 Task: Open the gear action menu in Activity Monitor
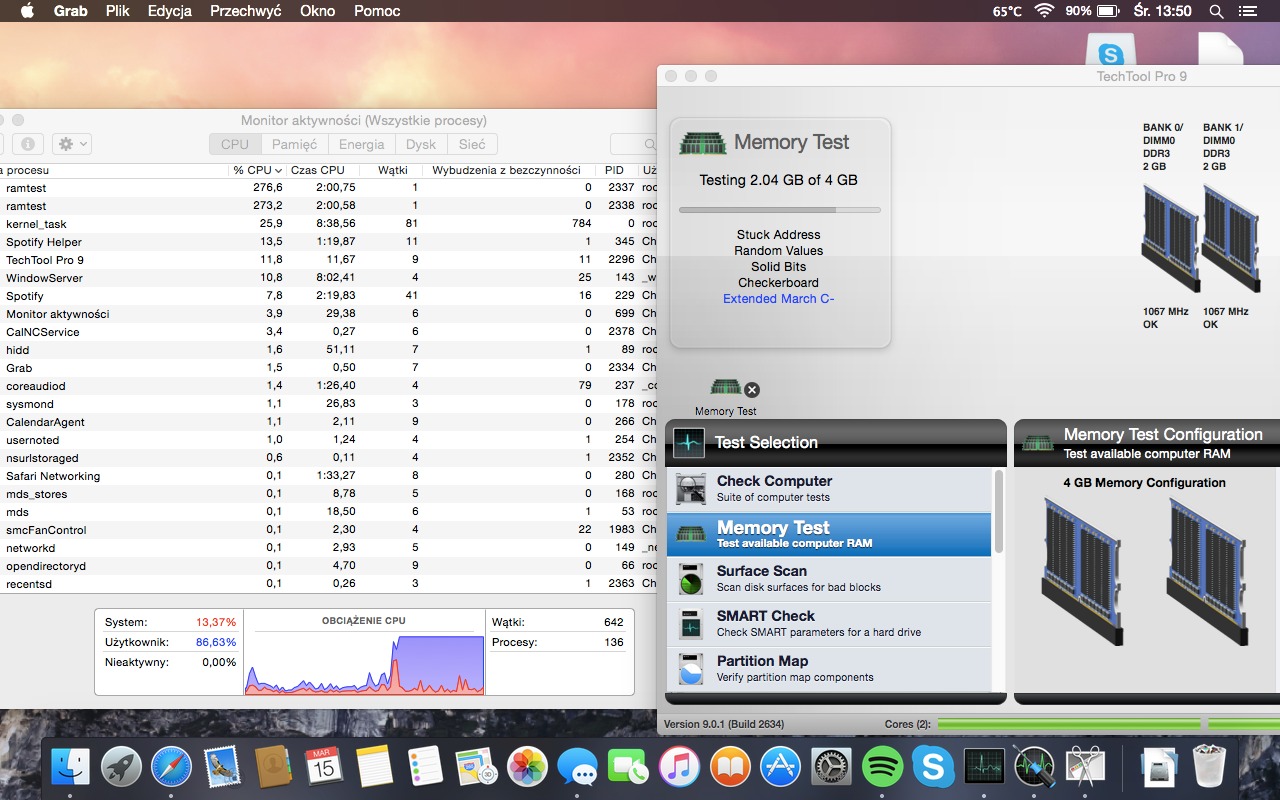coord(71,144)
